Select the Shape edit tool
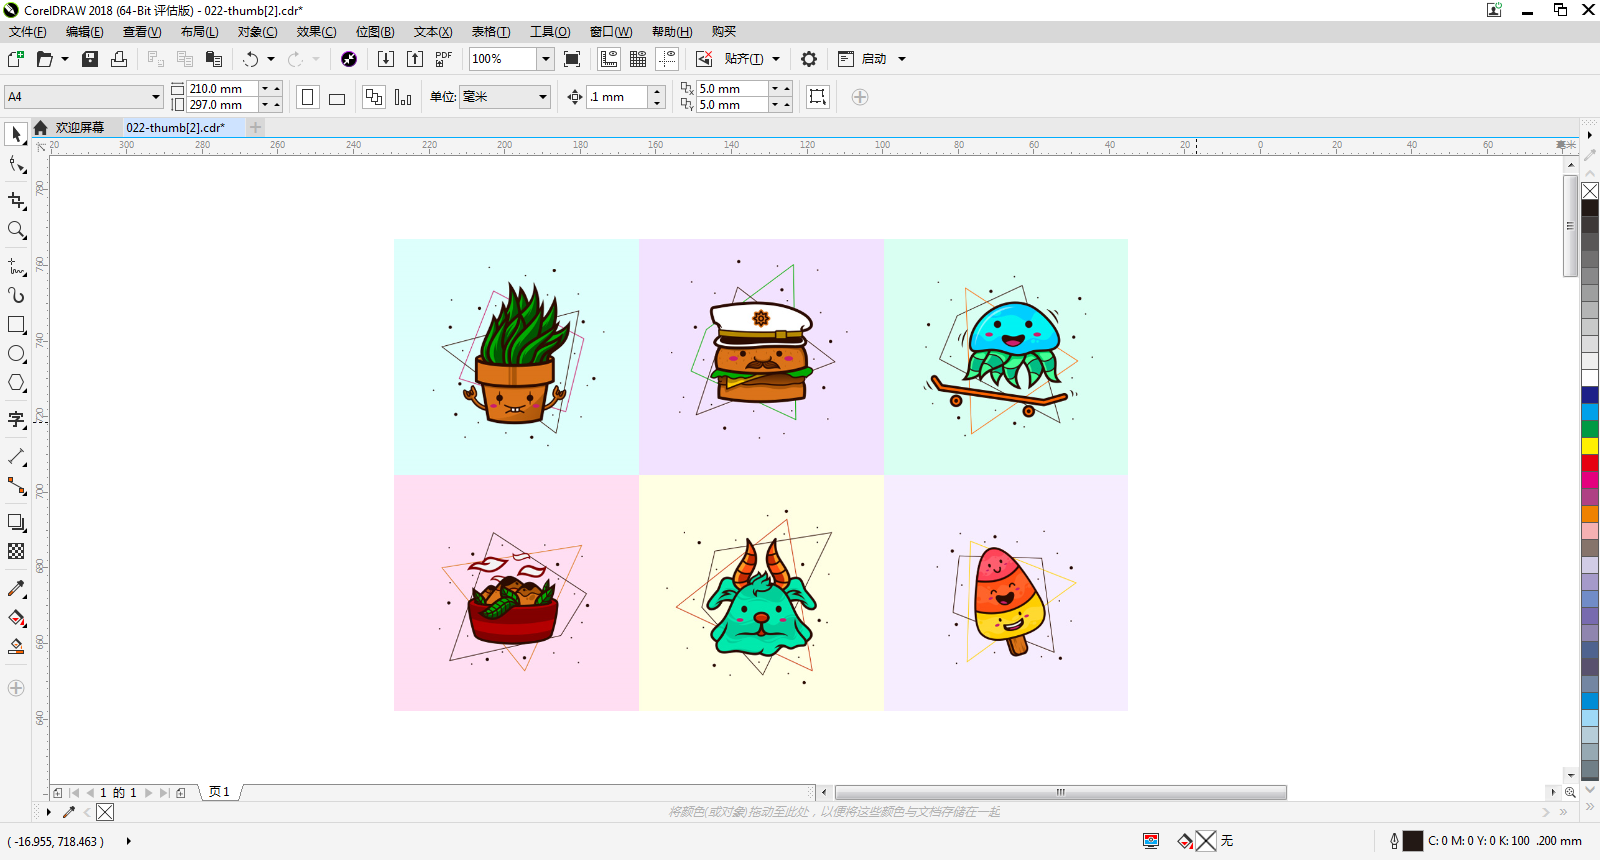This screenshot has height=860, width=1600. click(x=16, y=164)
